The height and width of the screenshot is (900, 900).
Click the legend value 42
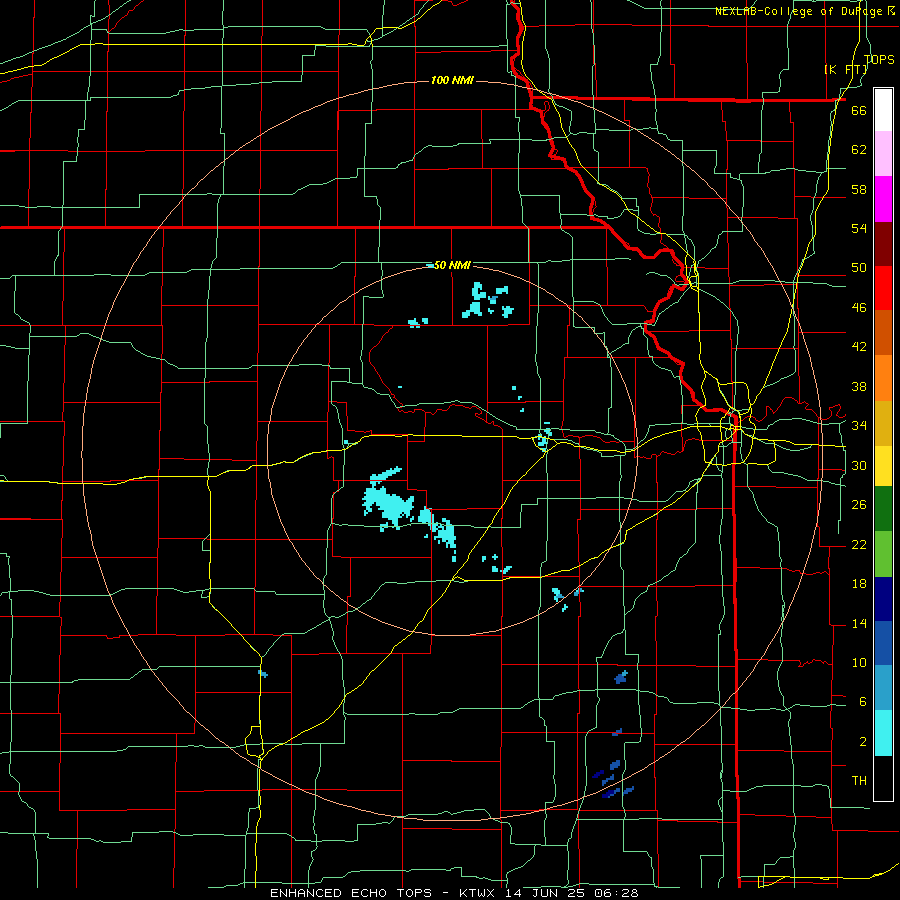(859, 347)
